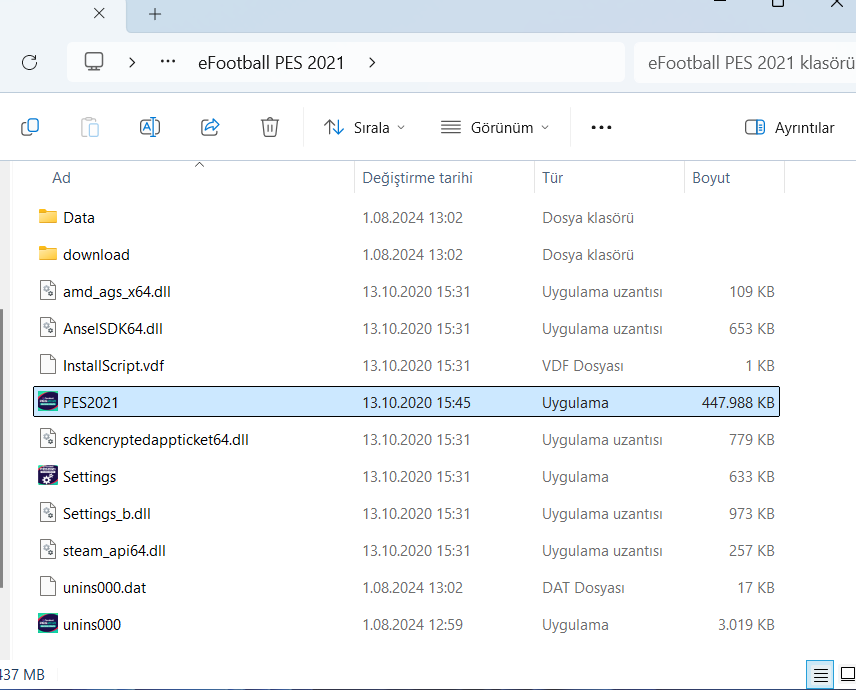Select the Settings_b.dll file icon
Screen dimensions: 856x690
point(48,513)
